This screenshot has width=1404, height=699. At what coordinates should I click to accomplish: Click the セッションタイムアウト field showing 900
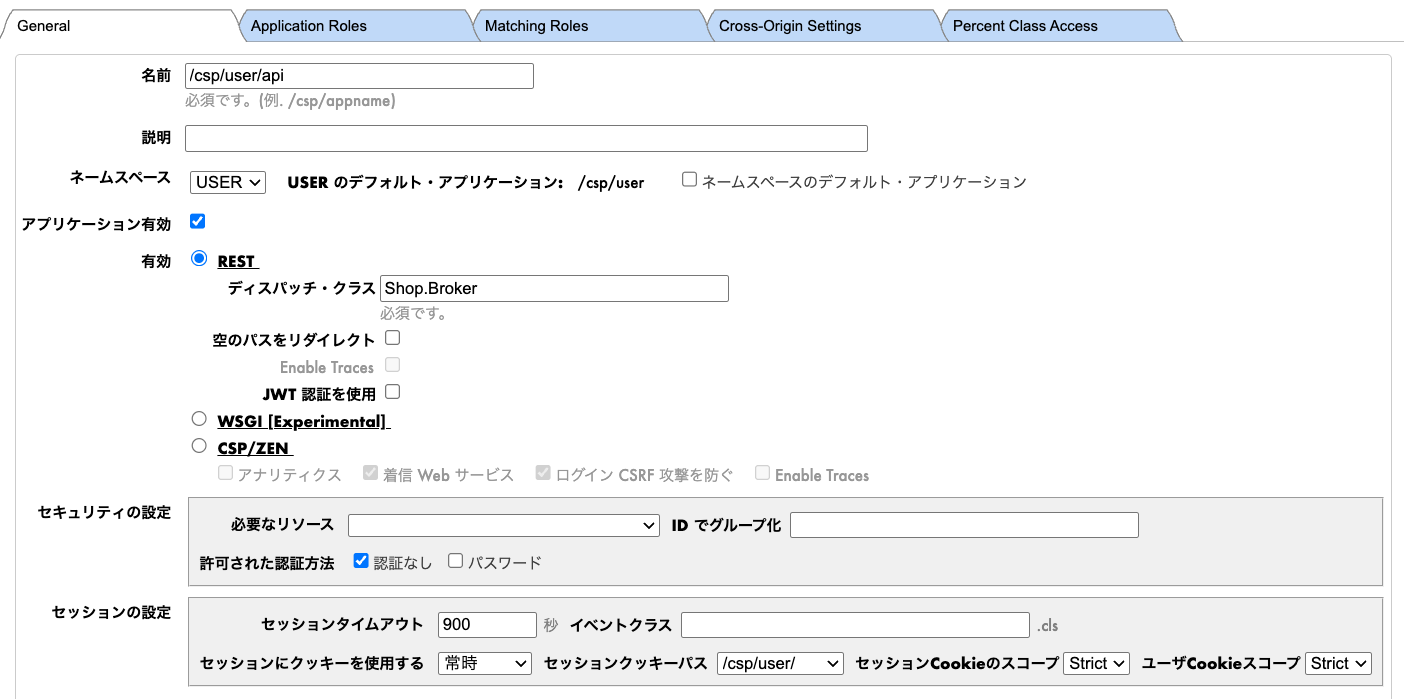[487, 625]
